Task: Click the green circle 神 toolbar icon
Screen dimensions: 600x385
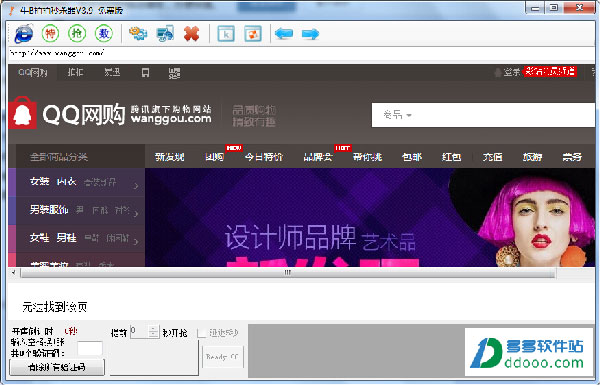Action: [x=51, y=34]
